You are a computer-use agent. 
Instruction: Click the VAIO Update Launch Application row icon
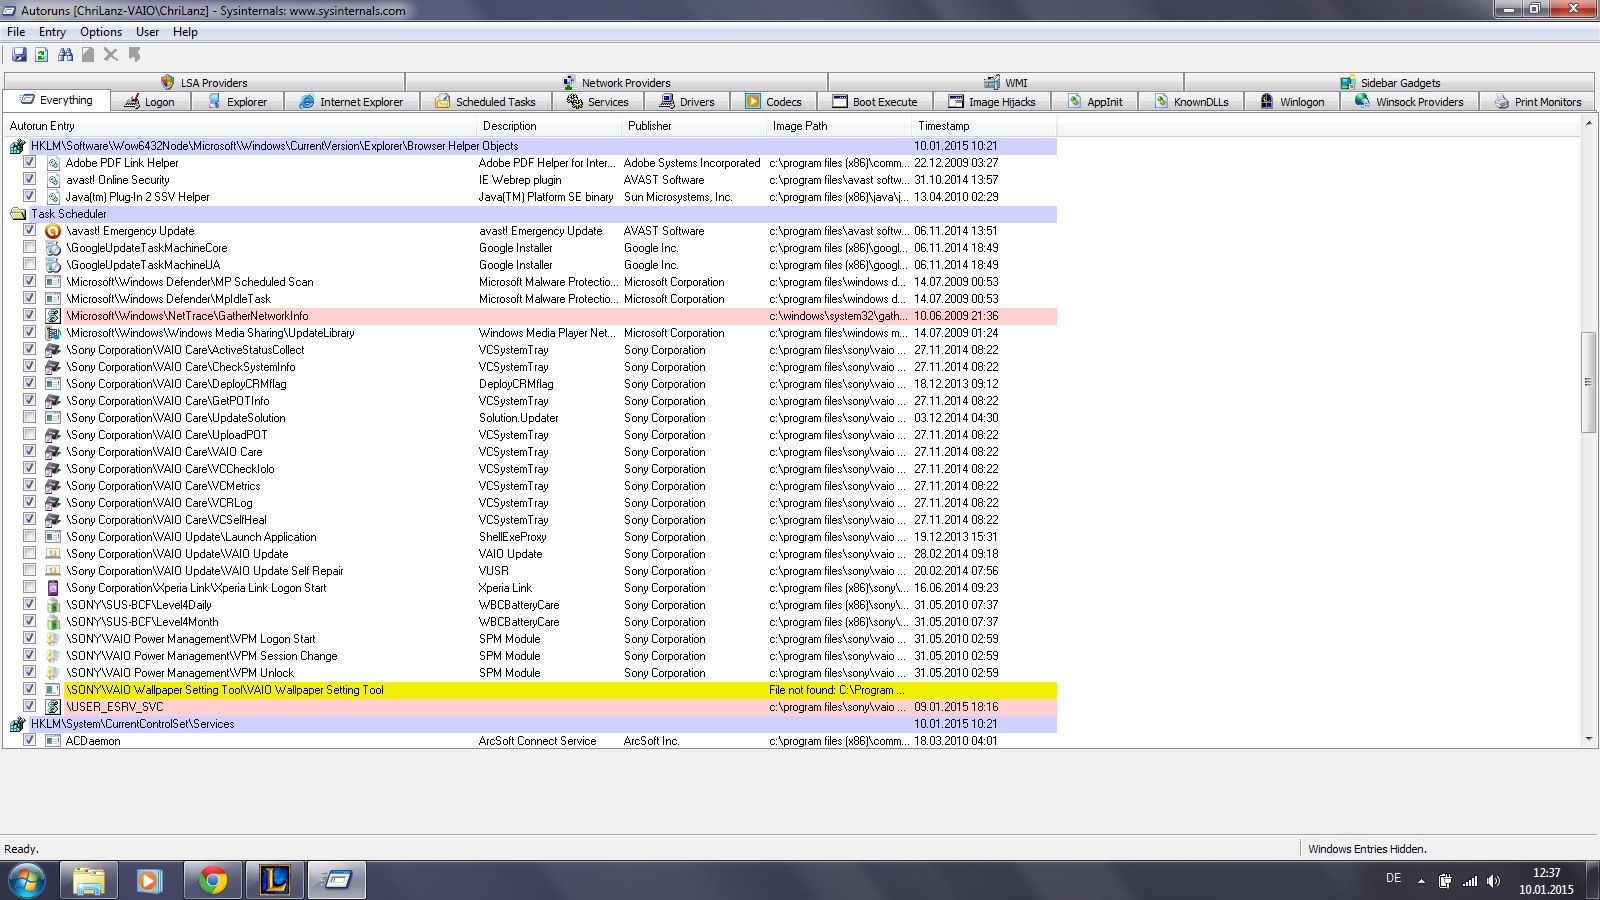point(53,537)
